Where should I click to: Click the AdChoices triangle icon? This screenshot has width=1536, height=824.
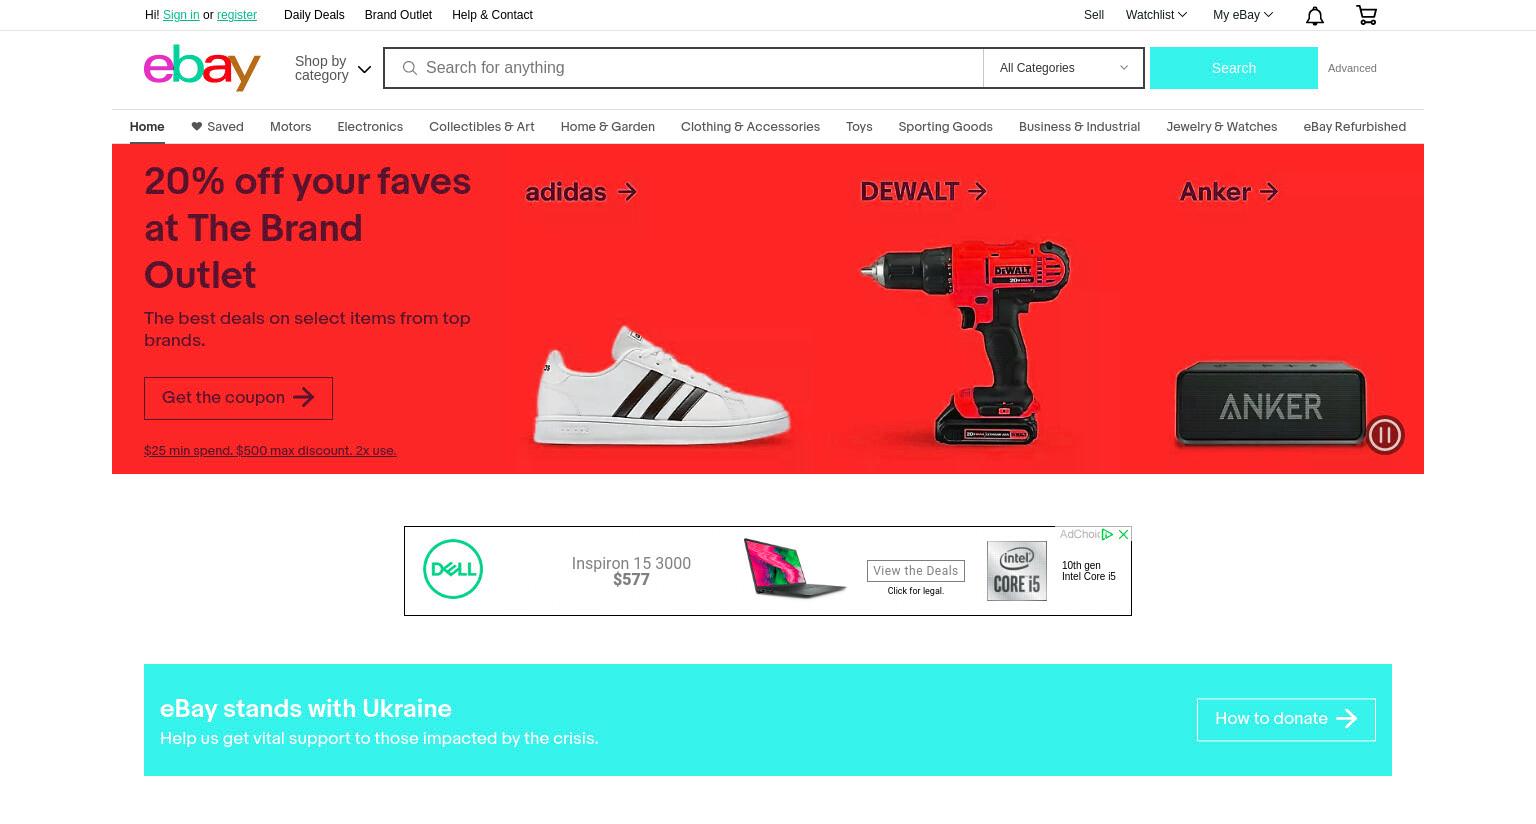pyautogui.click(x=1107, y=534)
